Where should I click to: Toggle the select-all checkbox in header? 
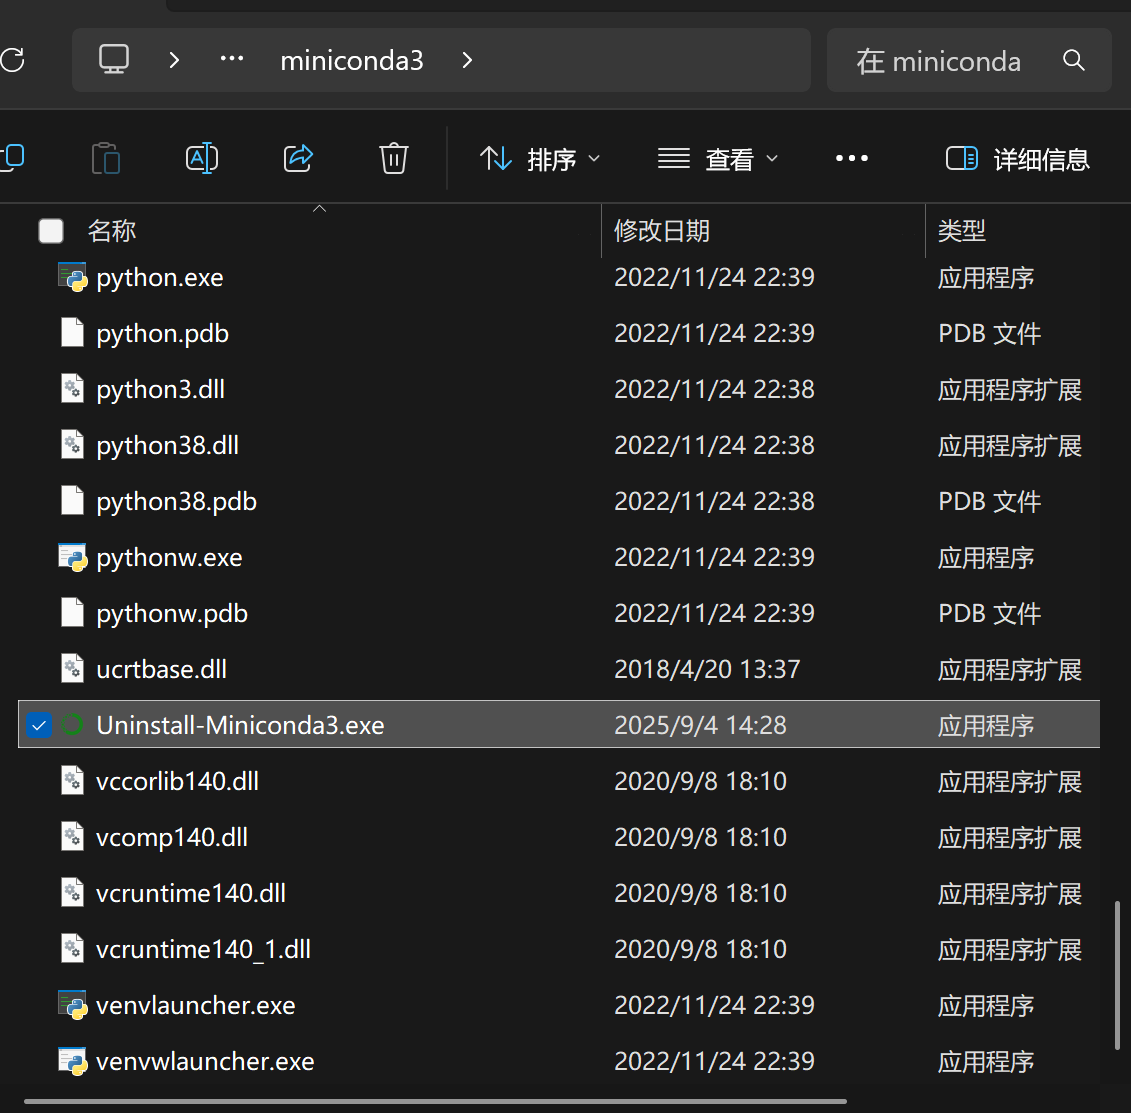50,231
